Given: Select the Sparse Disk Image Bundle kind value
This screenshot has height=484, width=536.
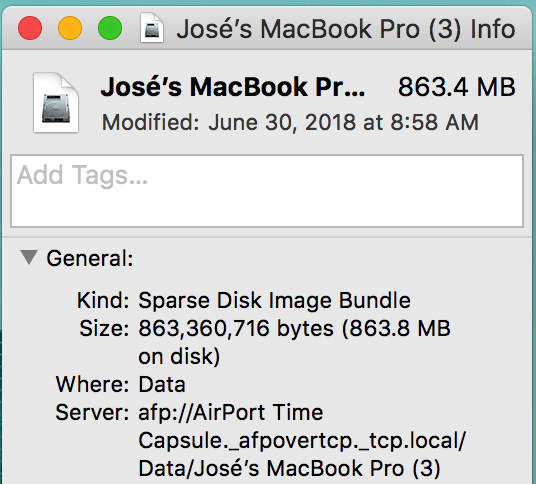Looking at the screenshot, I should (274, 301).
